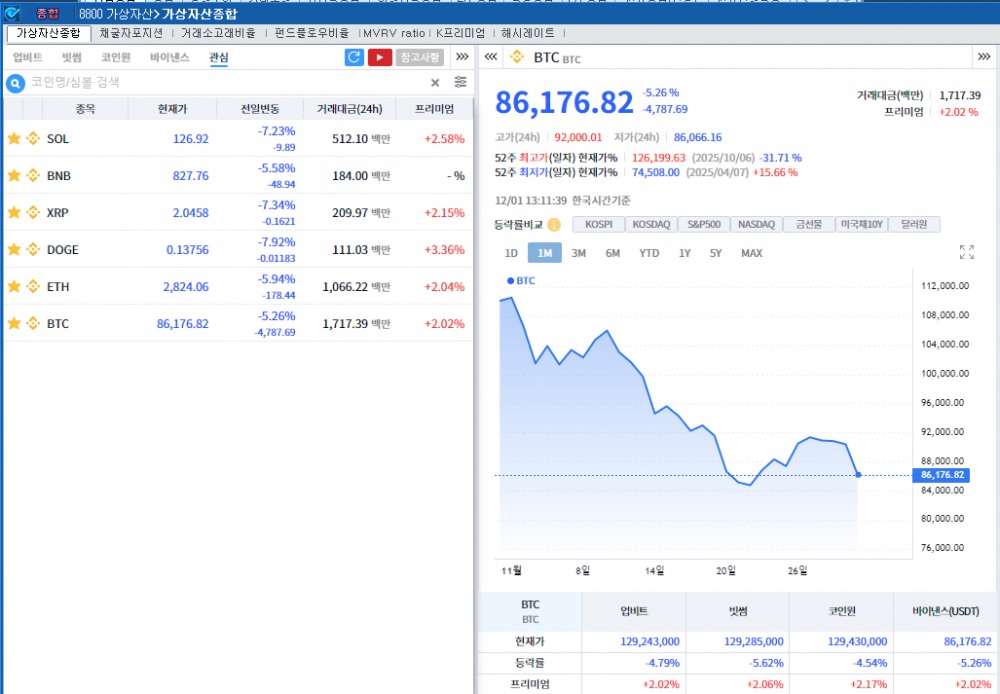Select the 1D timeframe button
This screenshot has width=1000, height=694.
pyautogui.click(x=511, y=254)
